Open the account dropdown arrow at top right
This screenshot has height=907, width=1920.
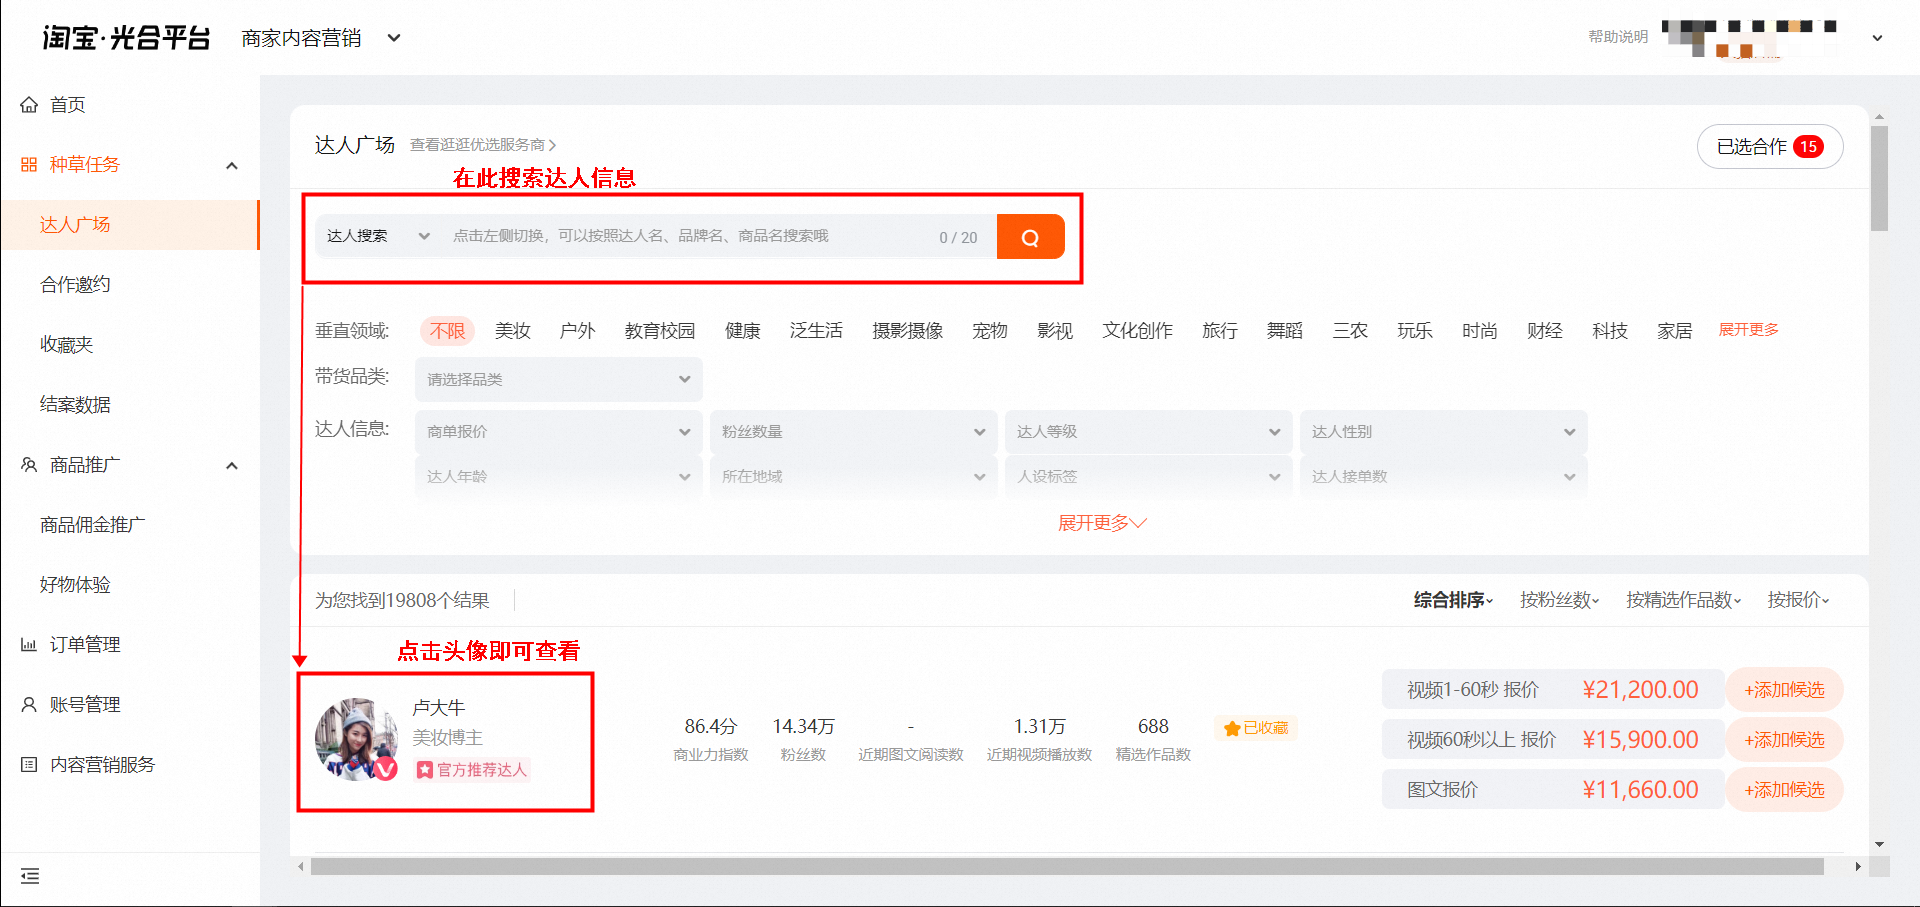point(1877,38)
